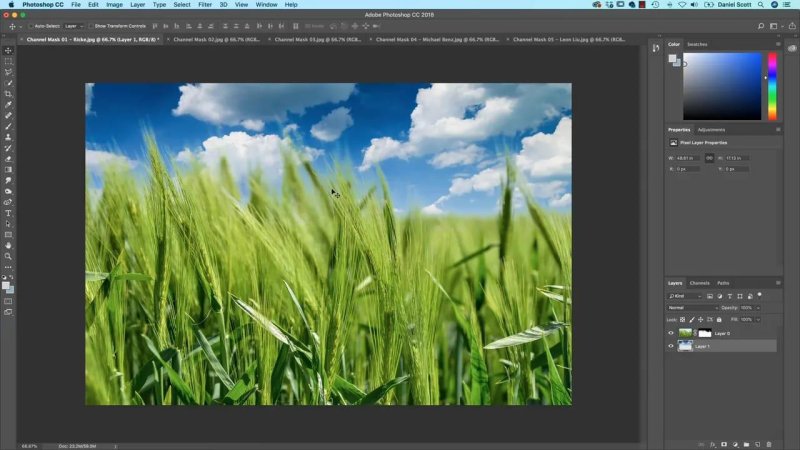Open the Layers panel flyout menu
Viewport: 800px width, 450px height.
(x=778, y=283)
